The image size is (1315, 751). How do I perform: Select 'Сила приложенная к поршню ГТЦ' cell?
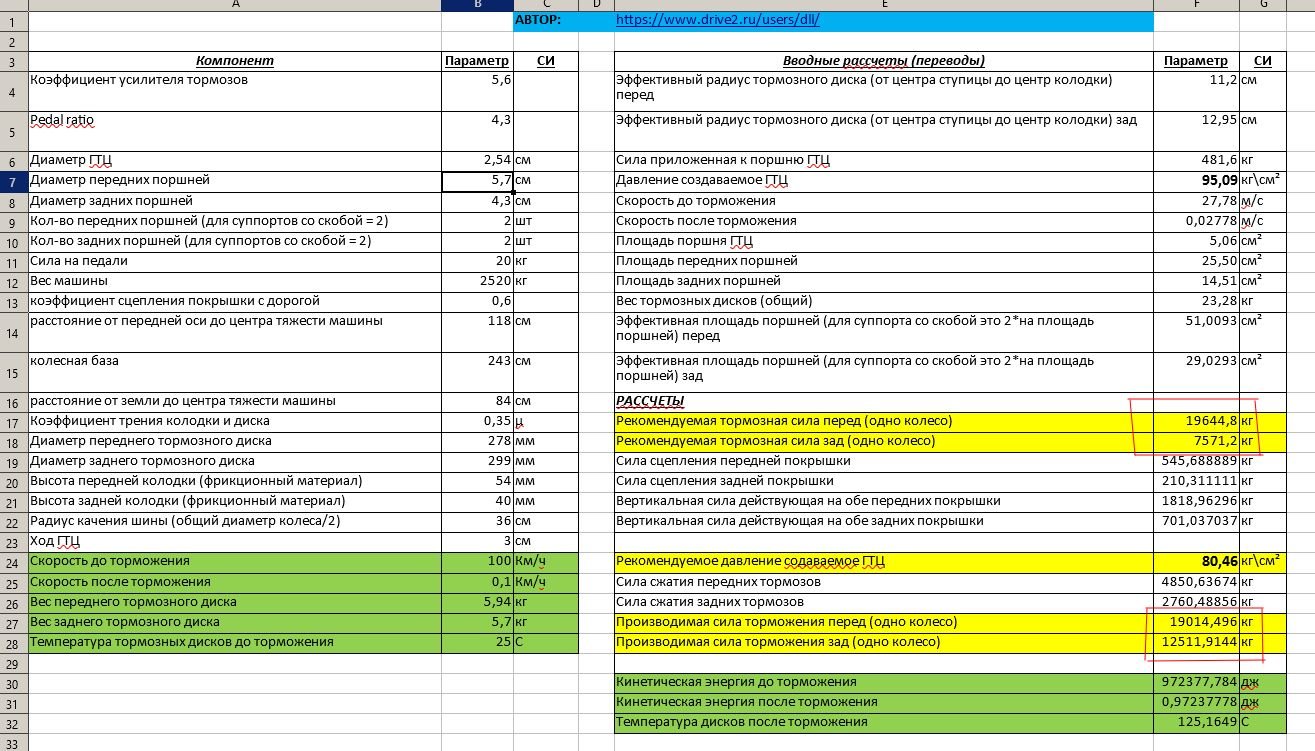tap(884, 161)
